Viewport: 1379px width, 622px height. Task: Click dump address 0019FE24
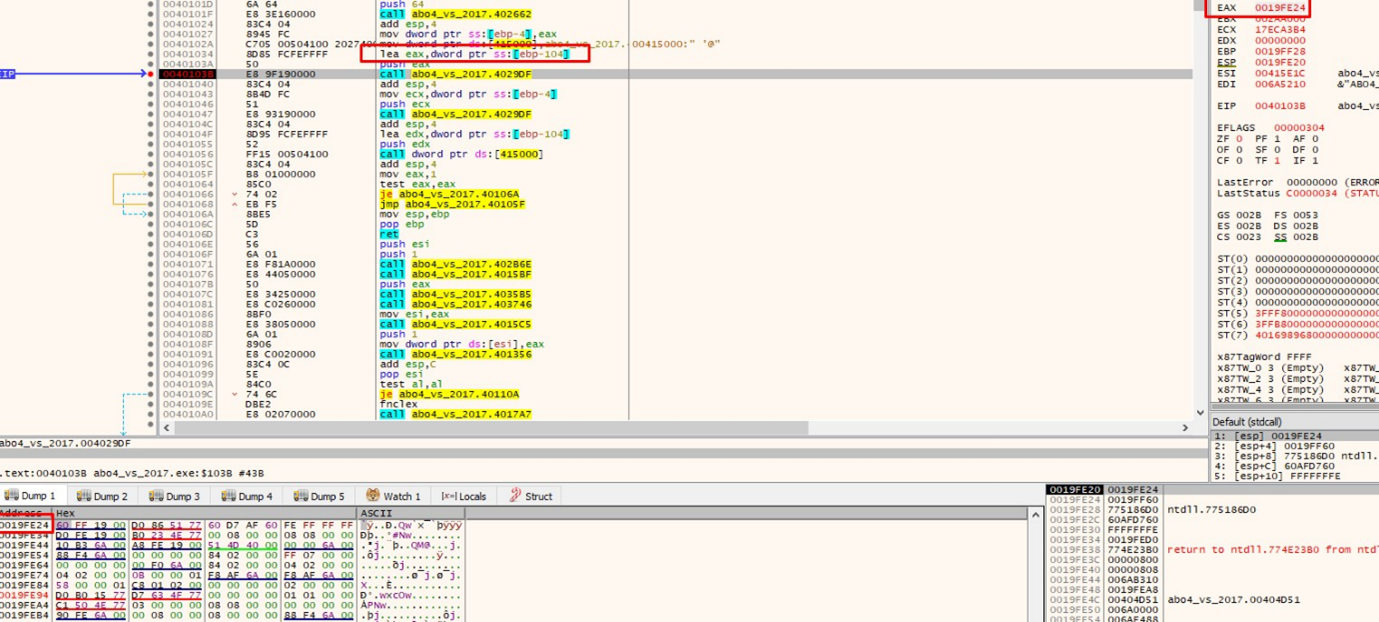25,524
